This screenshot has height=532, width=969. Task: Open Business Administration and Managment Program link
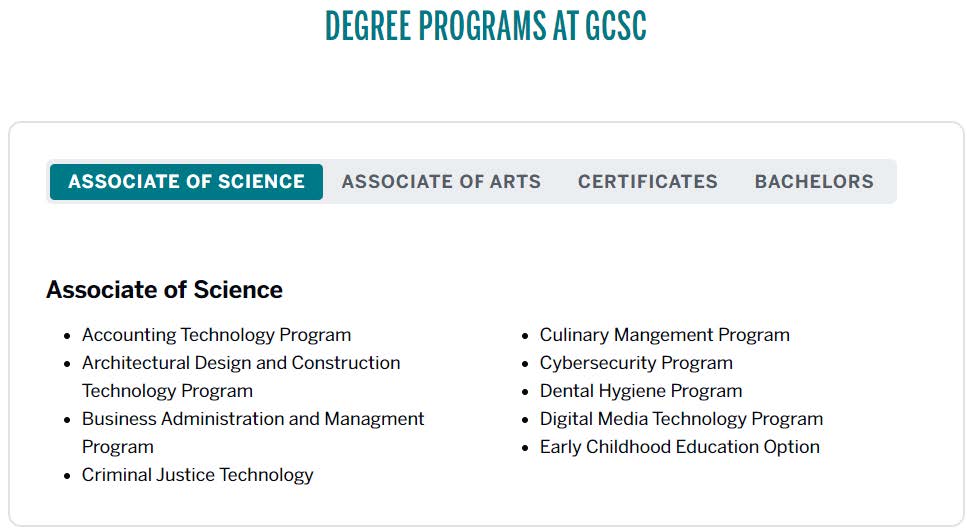coord(253,419)
